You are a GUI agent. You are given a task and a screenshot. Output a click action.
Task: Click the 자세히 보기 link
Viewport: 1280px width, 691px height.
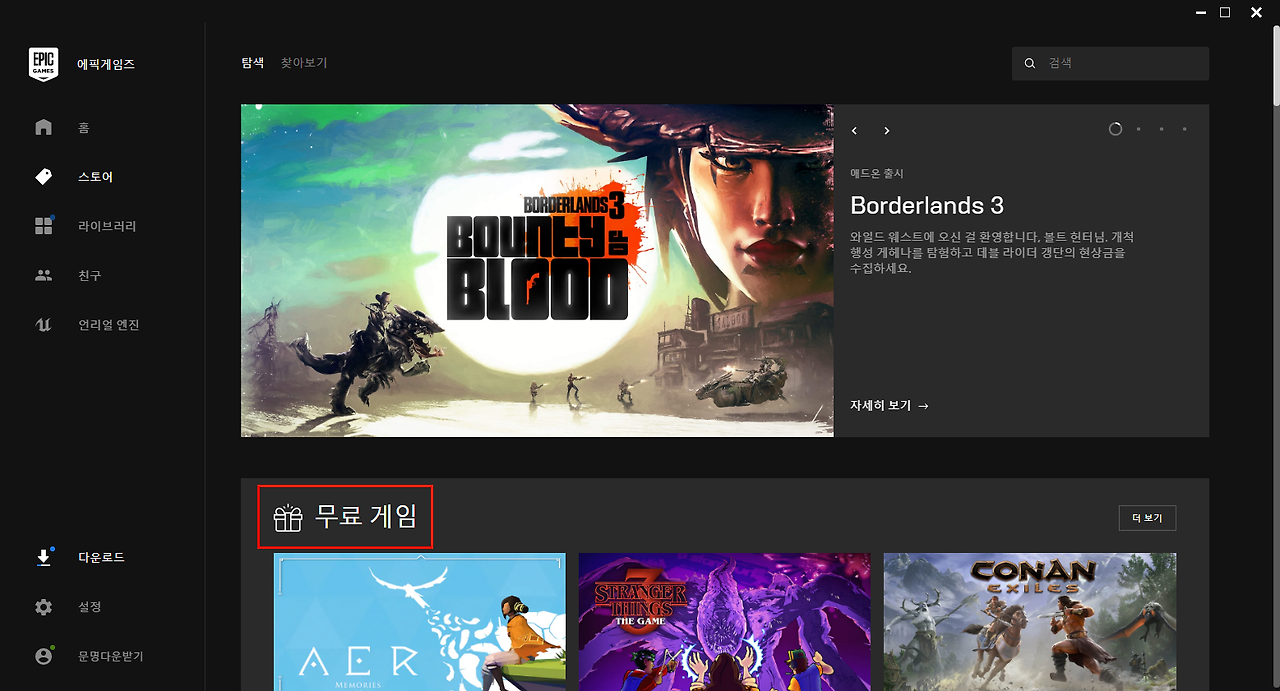[890, 405]
